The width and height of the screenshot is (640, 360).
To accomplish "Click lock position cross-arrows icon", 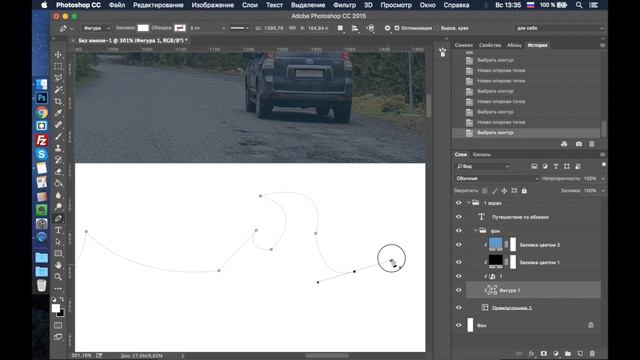I will [x=504, y=191].
